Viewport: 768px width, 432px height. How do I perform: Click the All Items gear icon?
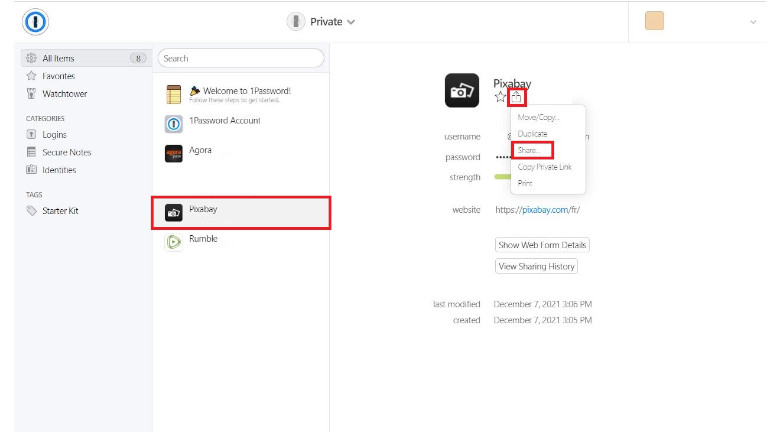[31, 58]
